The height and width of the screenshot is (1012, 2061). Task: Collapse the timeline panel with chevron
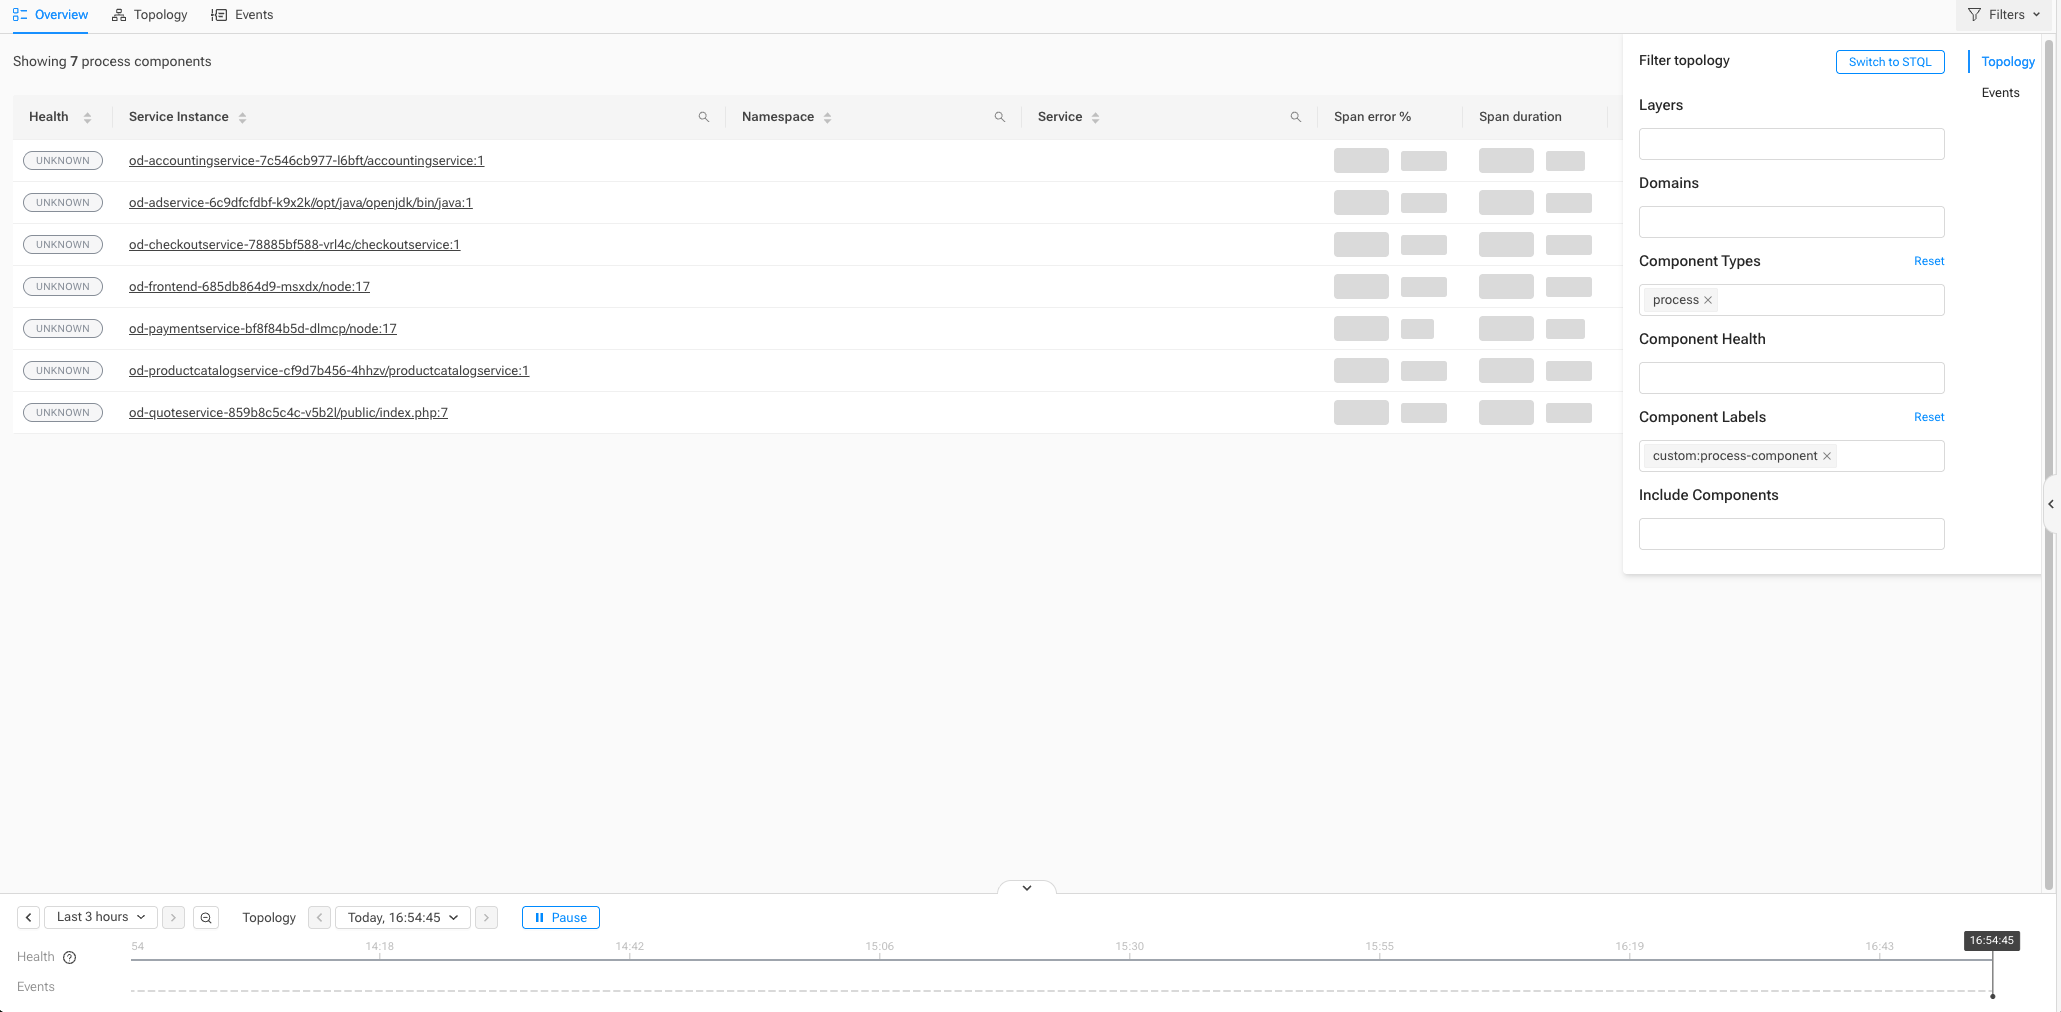tap(1026, 888)
